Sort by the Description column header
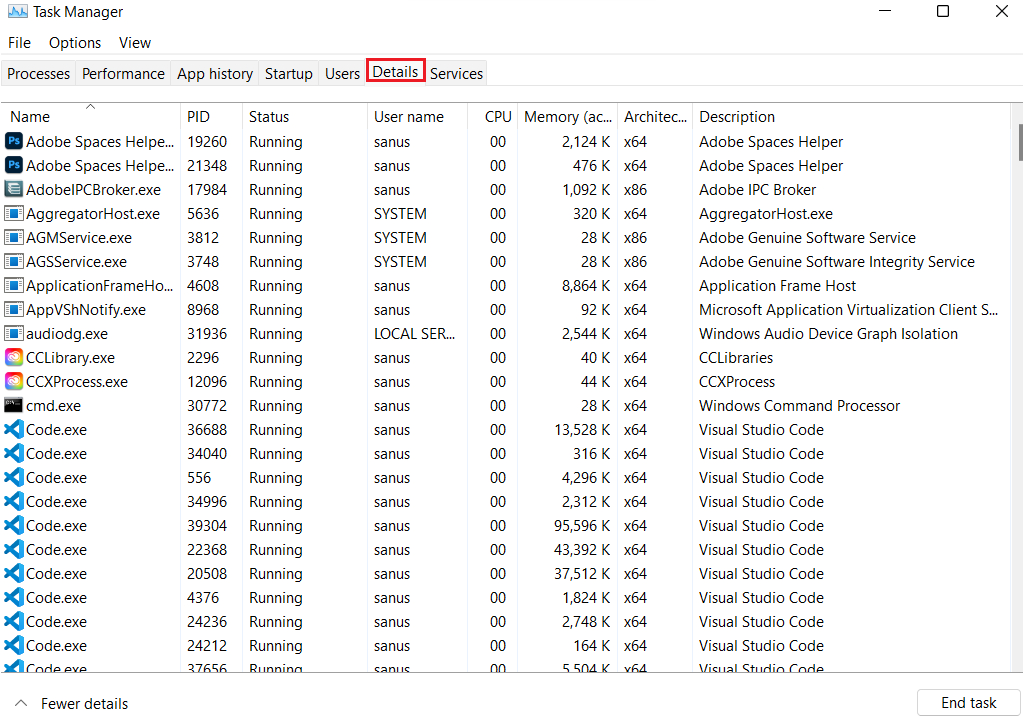The height and width of the screenshot is (723, 1025). click(851, 116)
